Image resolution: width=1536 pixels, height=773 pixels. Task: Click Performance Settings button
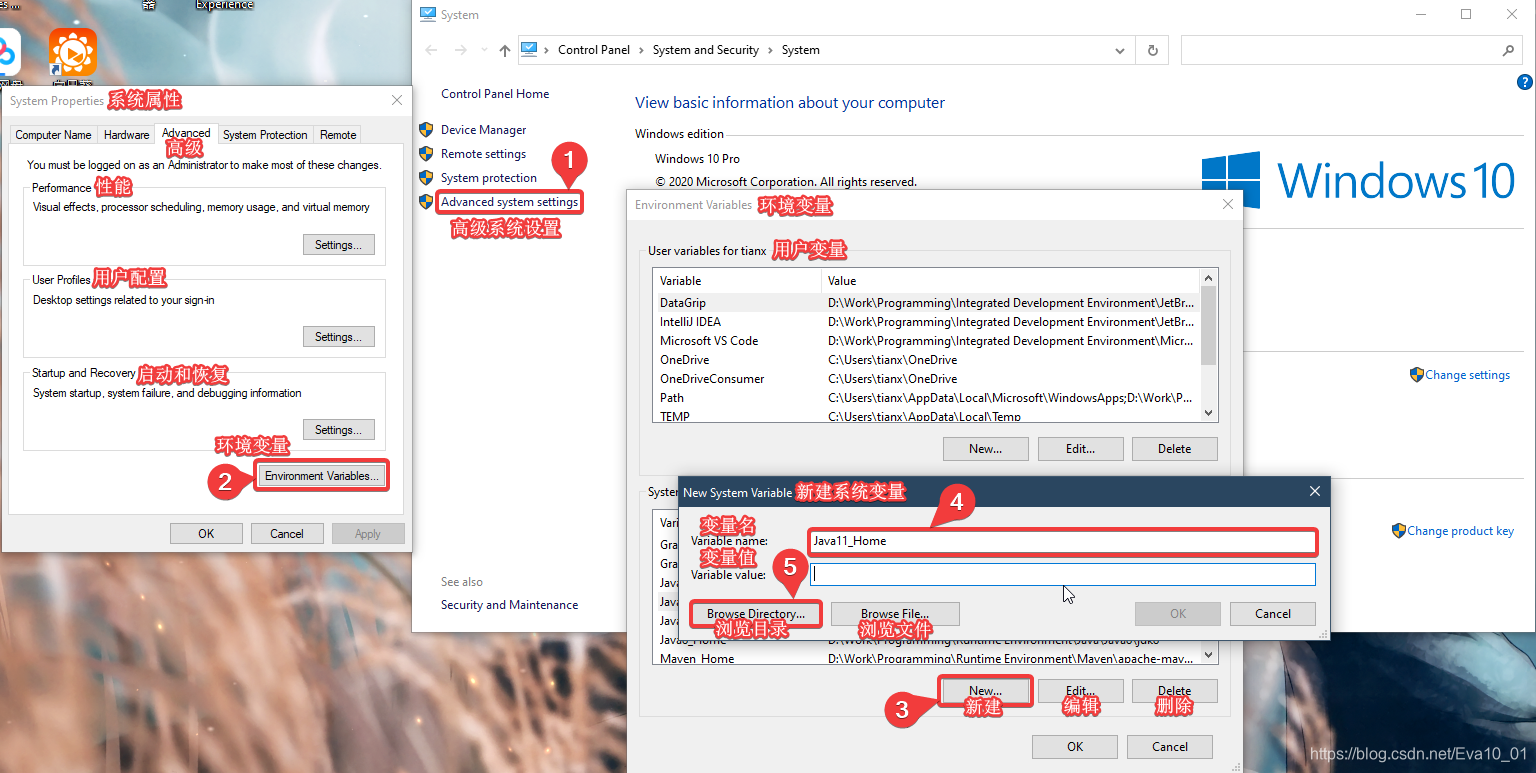tap(339, 245)
